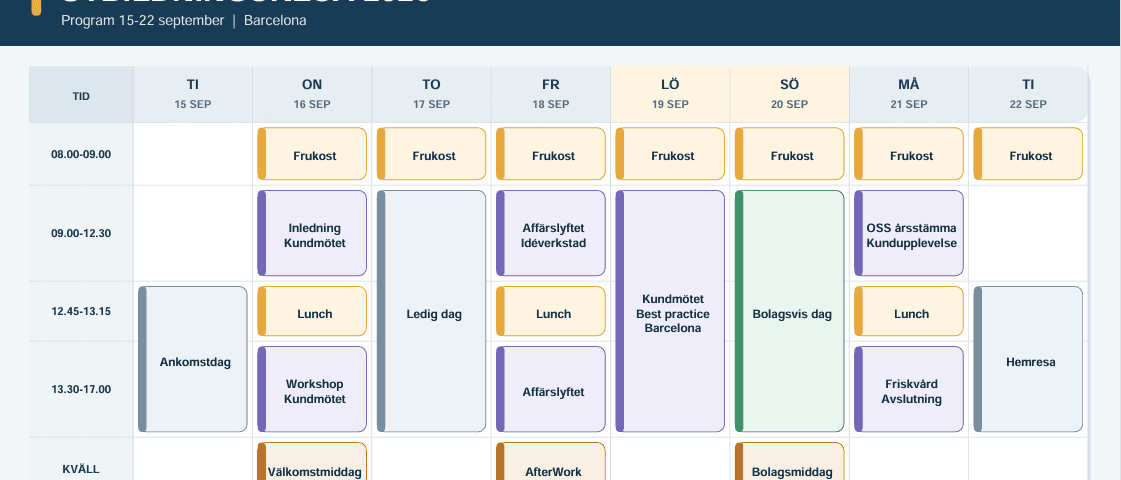
Task: Select Wednesday's Lunch block
Action: click(x=312, y=311)
